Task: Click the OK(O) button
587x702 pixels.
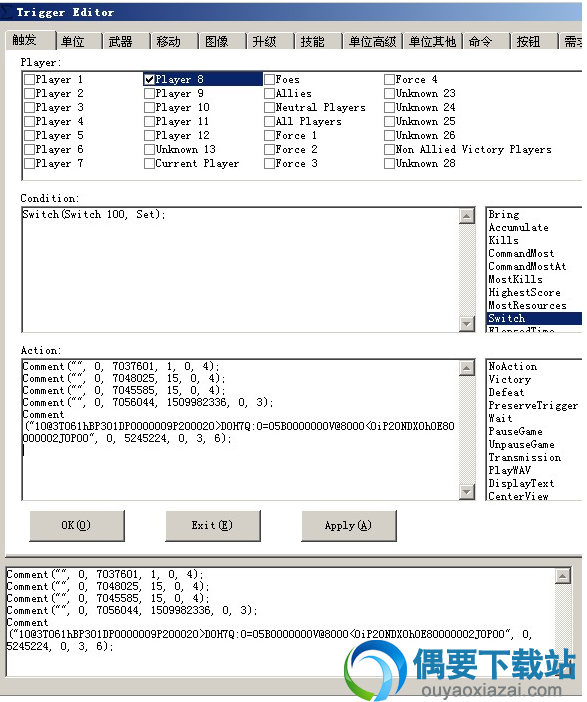Action: pyautogui.click(x=77, y=526)
